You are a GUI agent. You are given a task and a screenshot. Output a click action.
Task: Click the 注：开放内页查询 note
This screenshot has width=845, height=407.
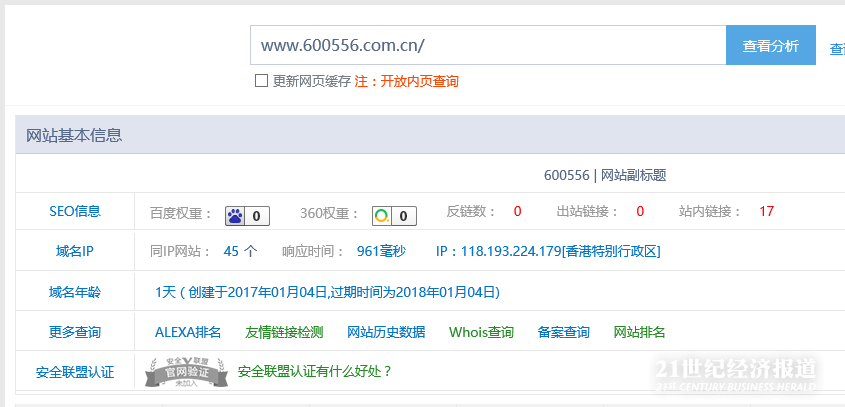tap(406, 81)
